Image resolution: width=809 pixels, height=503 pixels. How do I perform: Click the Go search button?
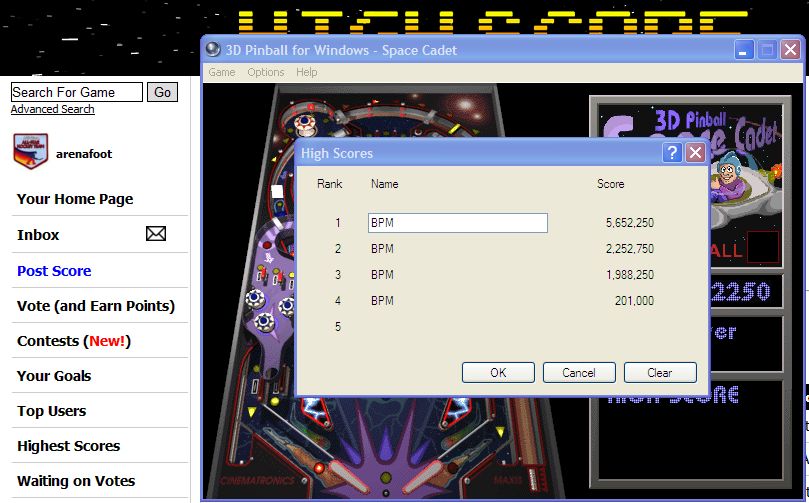pos(163,92)
